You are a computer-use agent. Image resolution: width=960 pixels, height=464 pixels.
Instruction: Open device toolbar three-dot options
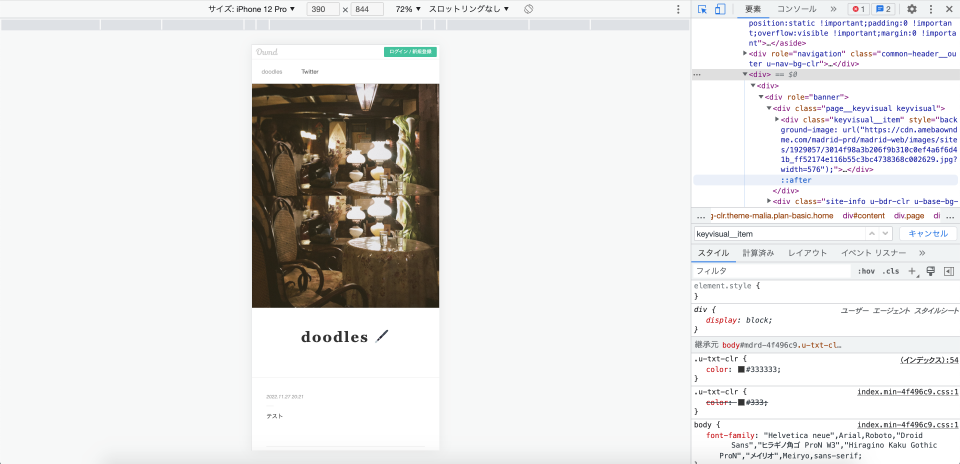coord(678,9)
